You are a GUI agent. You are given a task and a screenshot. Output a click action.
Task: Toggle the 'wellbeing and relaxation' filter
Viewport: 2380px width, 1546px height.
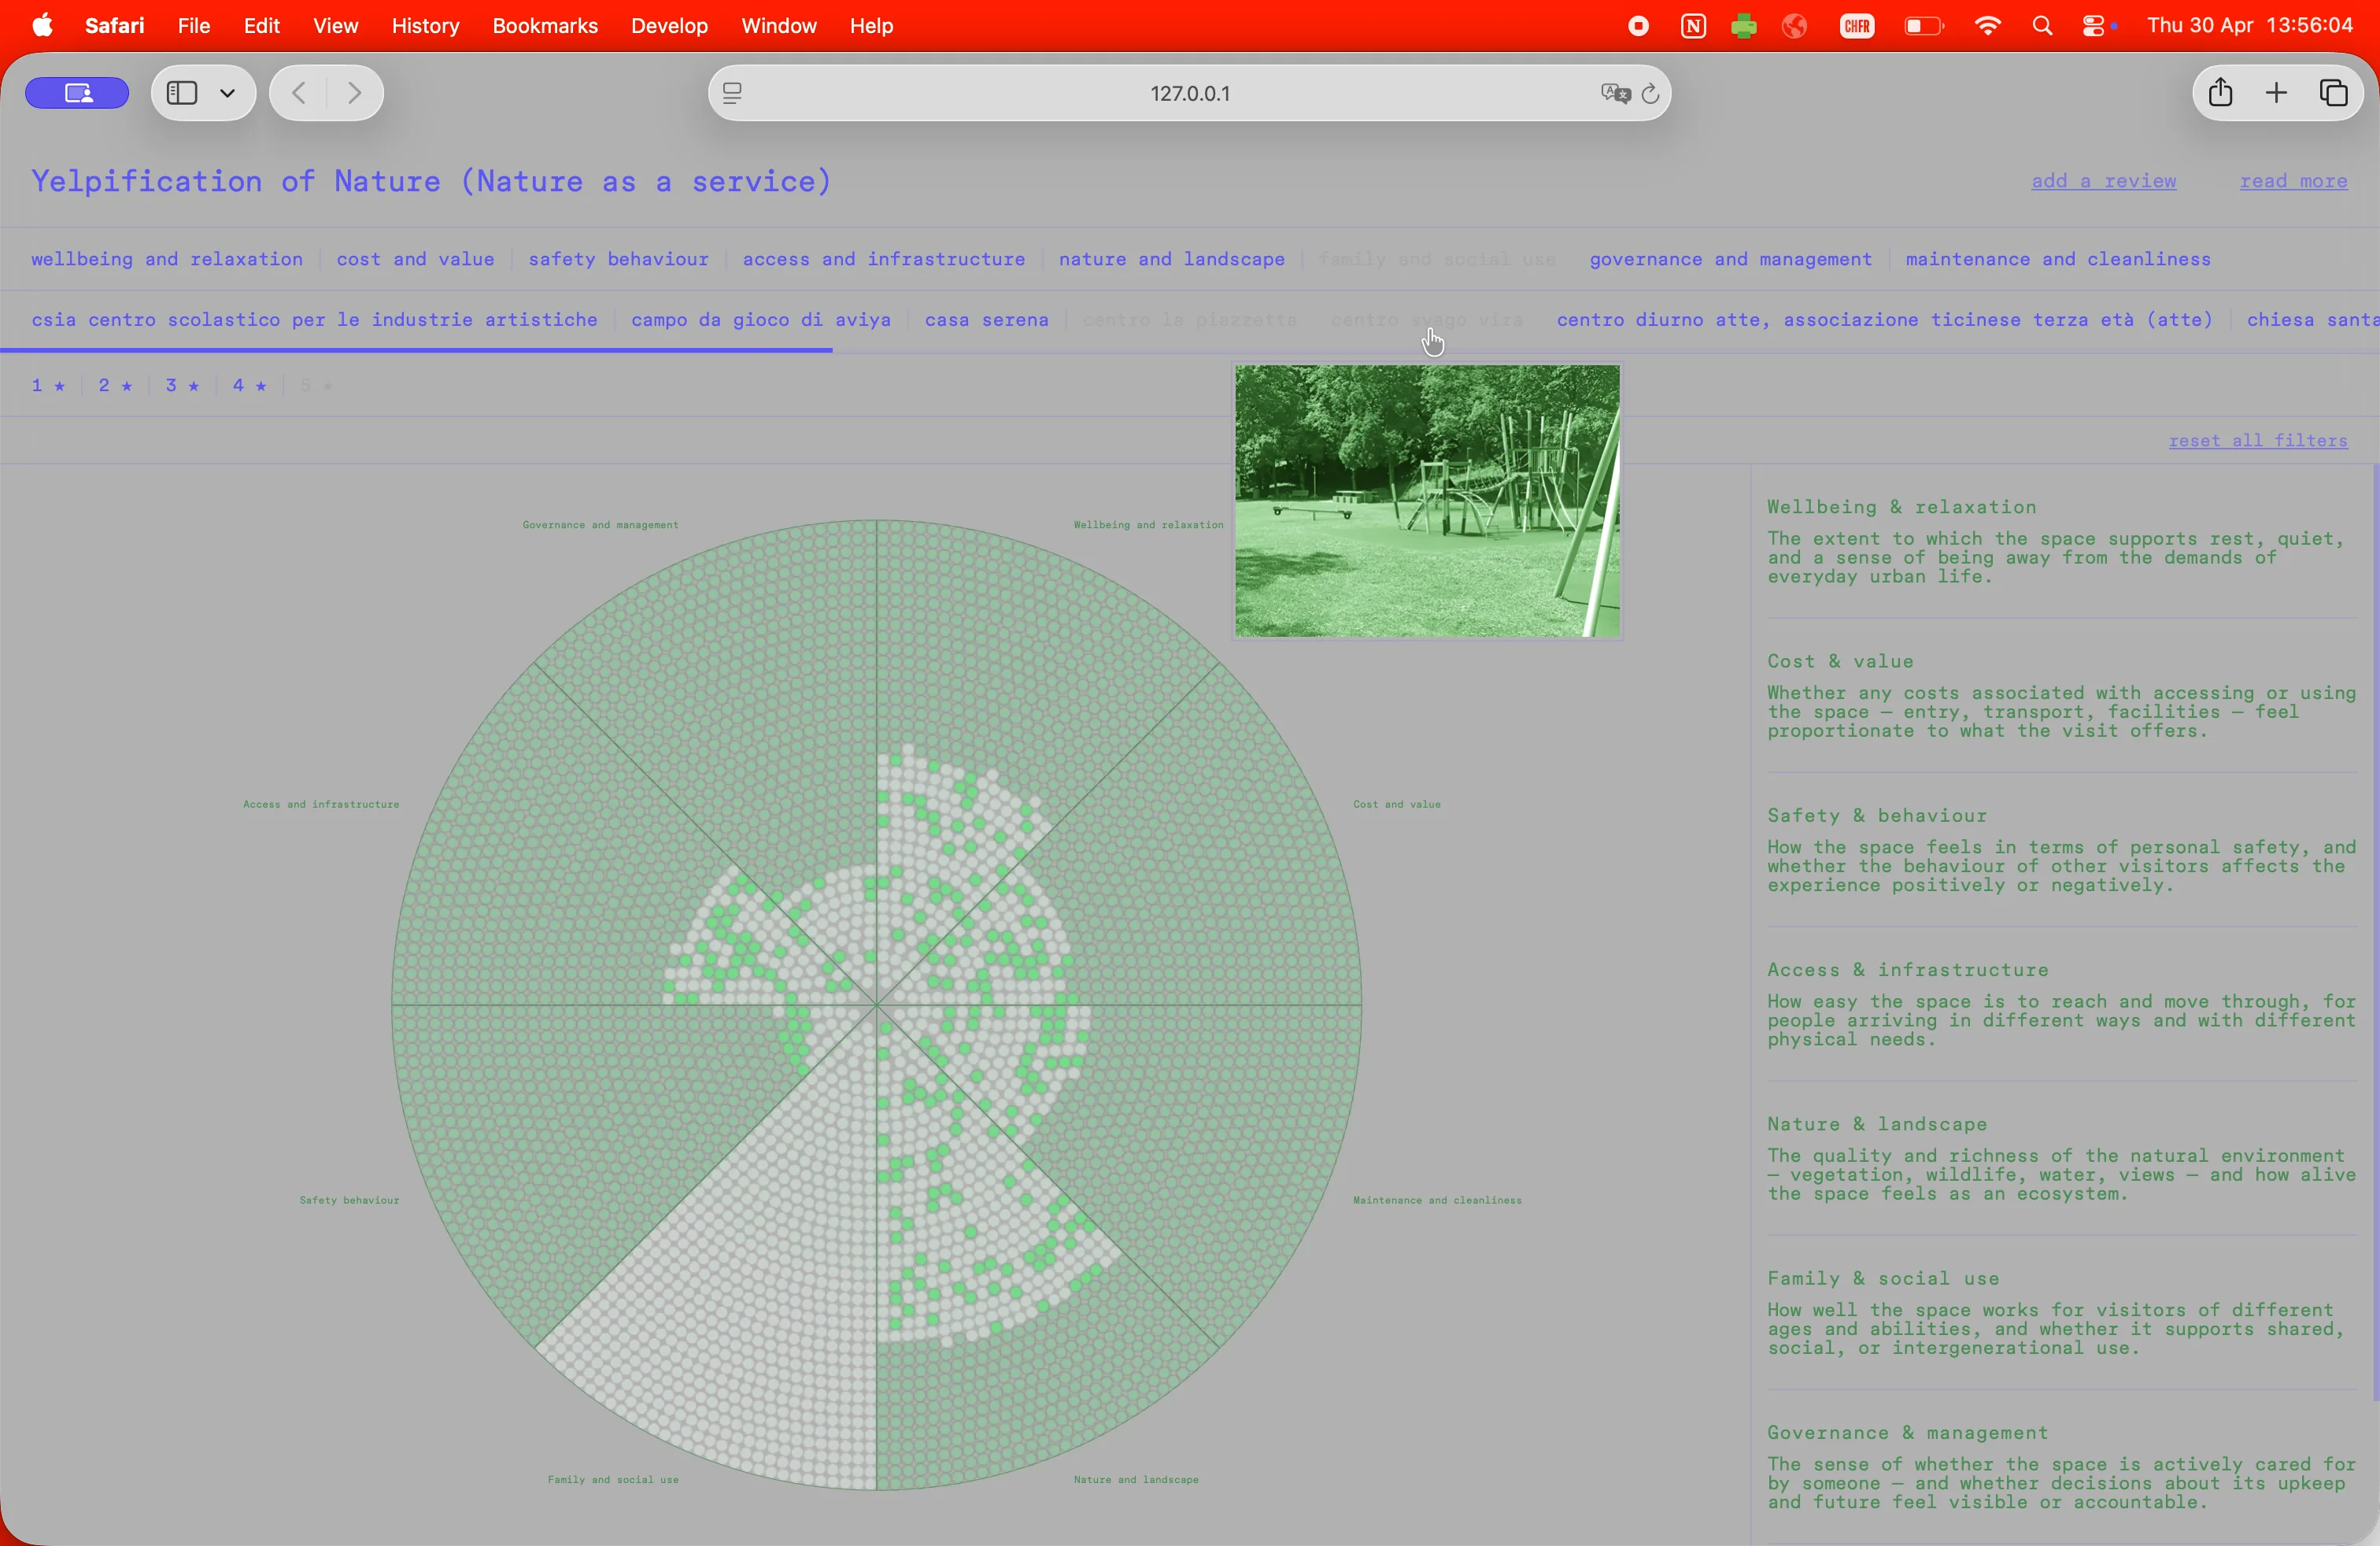167,259
